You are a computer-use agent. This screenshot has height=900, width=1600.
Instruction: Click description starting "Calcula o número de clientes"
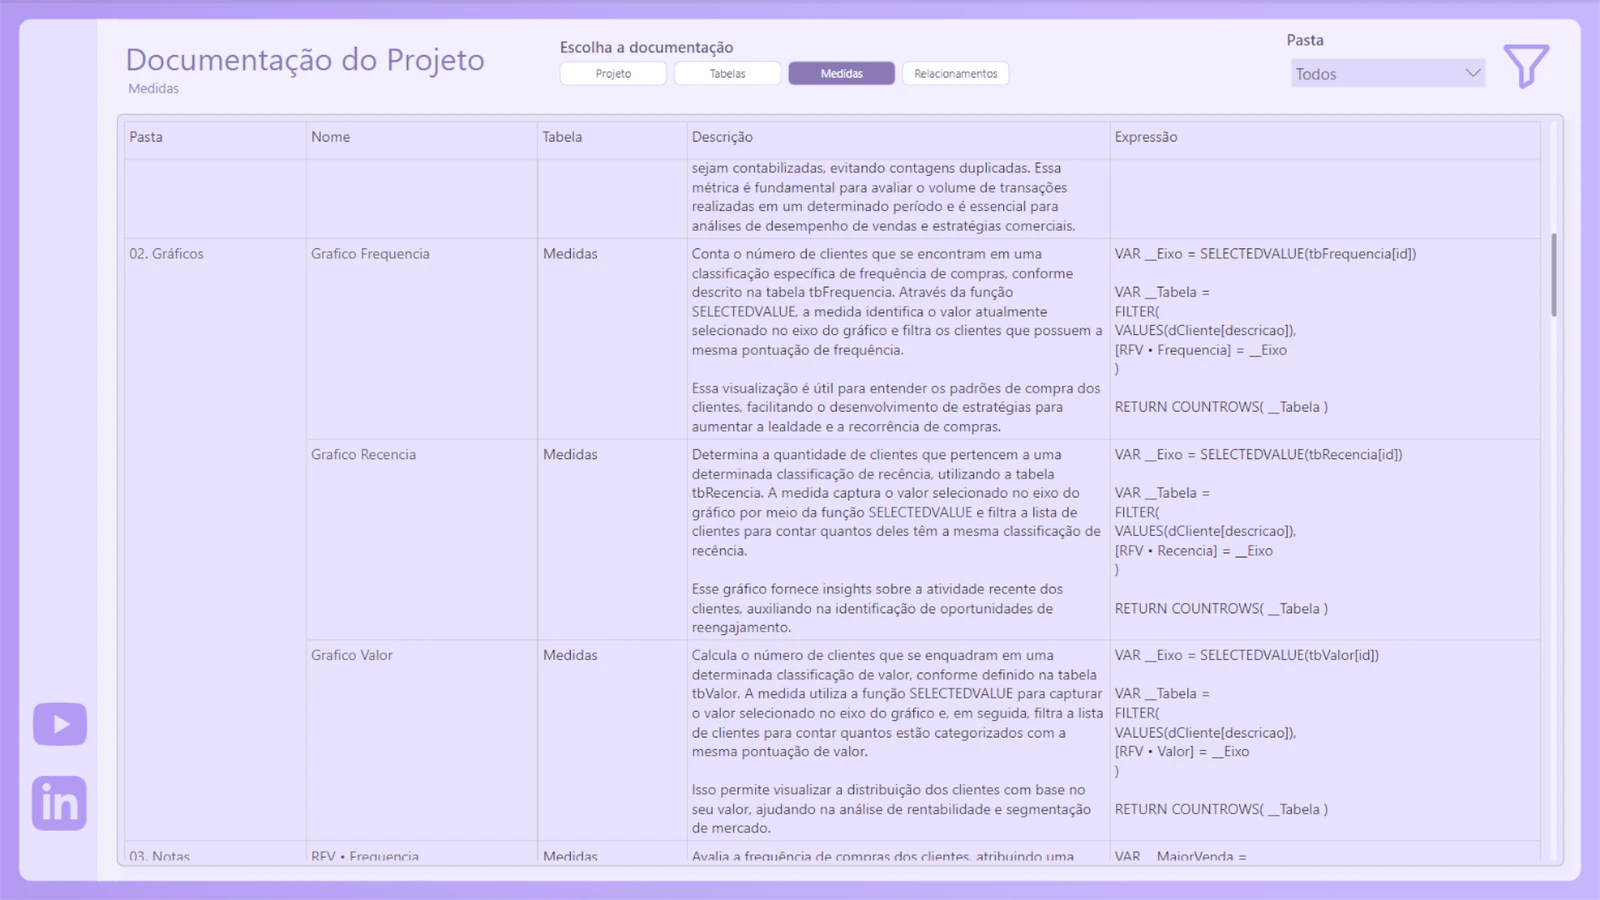(x=897, y=703)
